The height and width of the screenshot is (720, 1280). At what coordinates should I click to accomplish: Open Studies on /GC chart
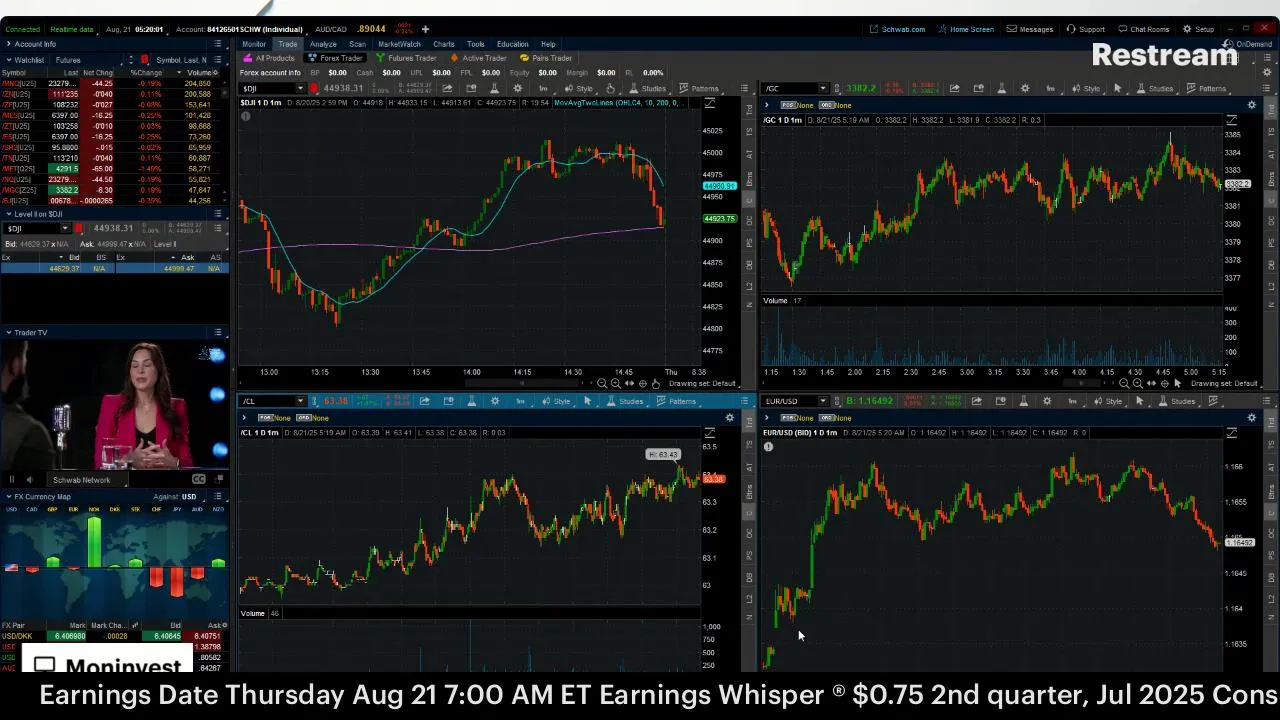[1155, 88]
